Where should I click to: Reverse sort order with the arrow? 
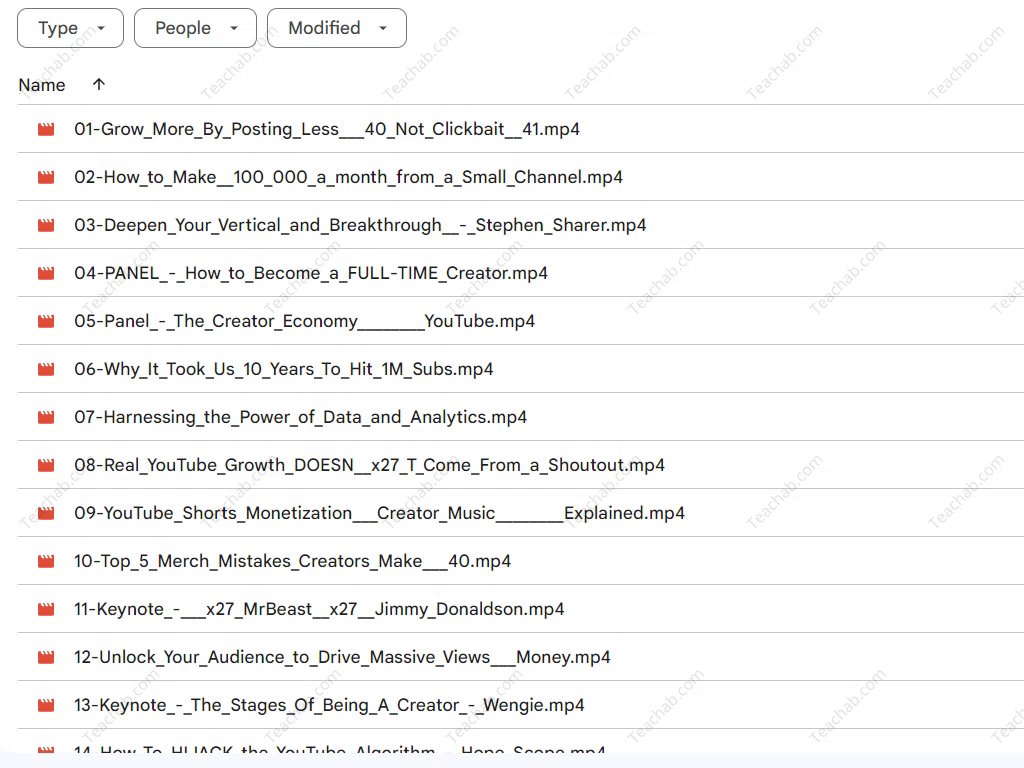98,85
